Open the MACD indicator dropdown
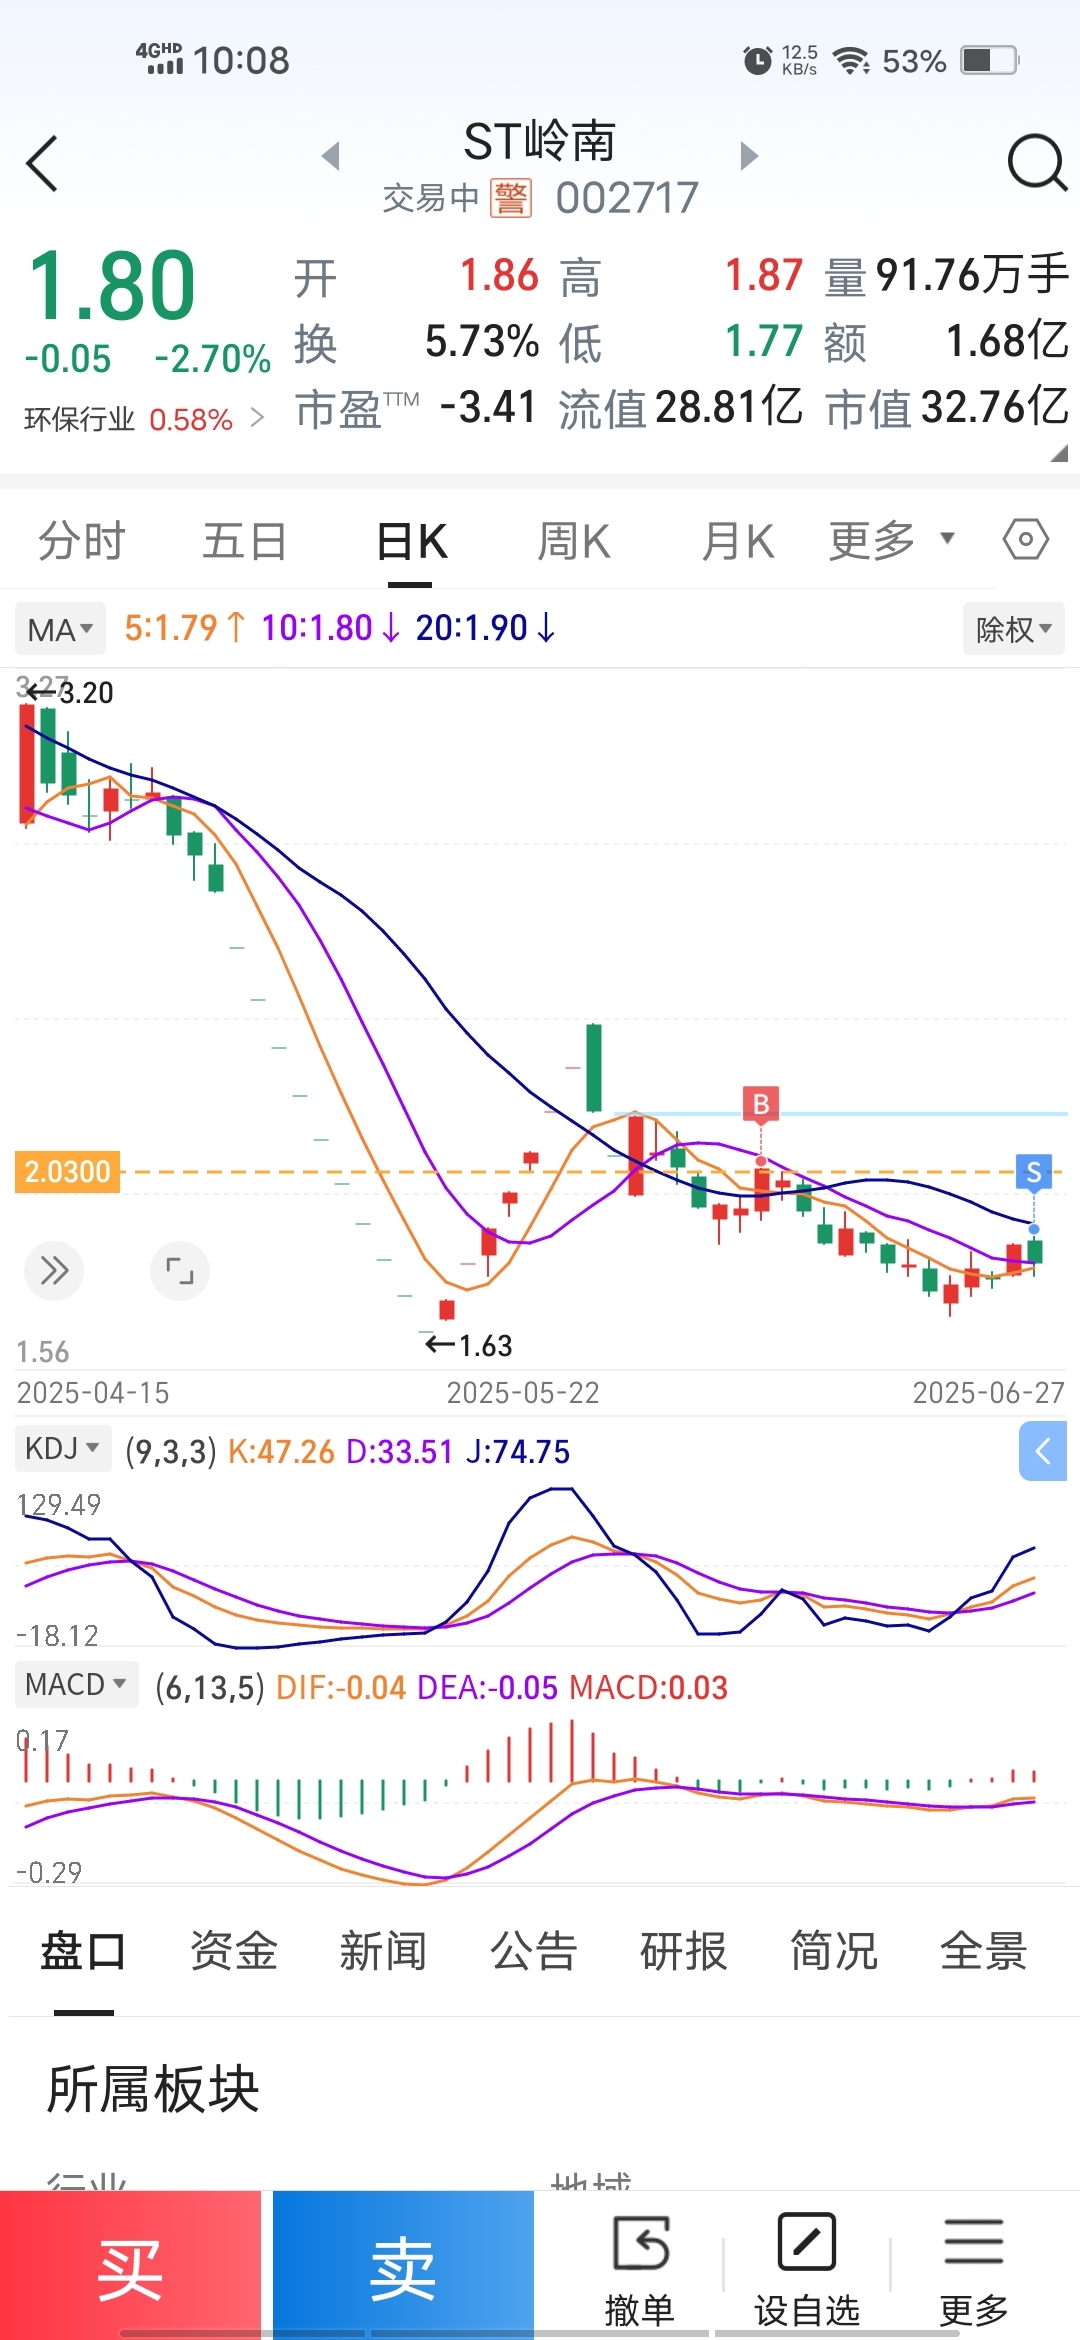This screenshot has height=2340, width=1080. pyautogui.click(x=77, y=1684)
